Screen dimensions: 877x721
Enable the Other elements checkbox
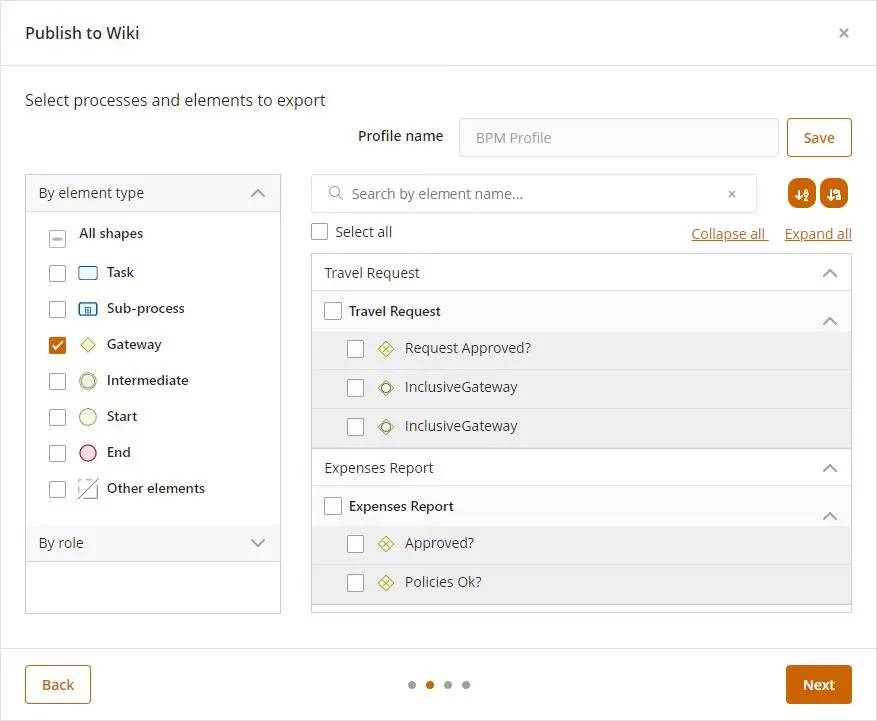[57, 489]
